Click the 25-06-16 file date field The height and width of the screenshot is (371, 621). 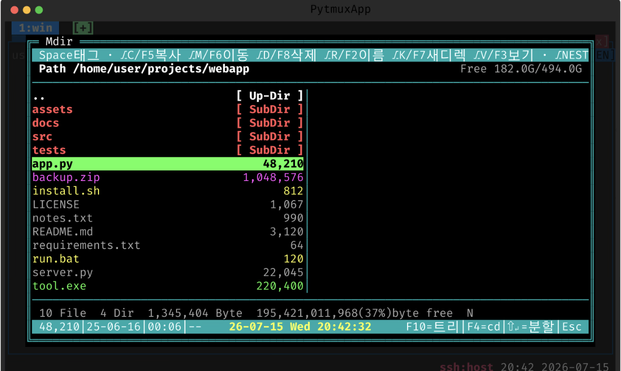pyautogui.click(x=113, y=327)
